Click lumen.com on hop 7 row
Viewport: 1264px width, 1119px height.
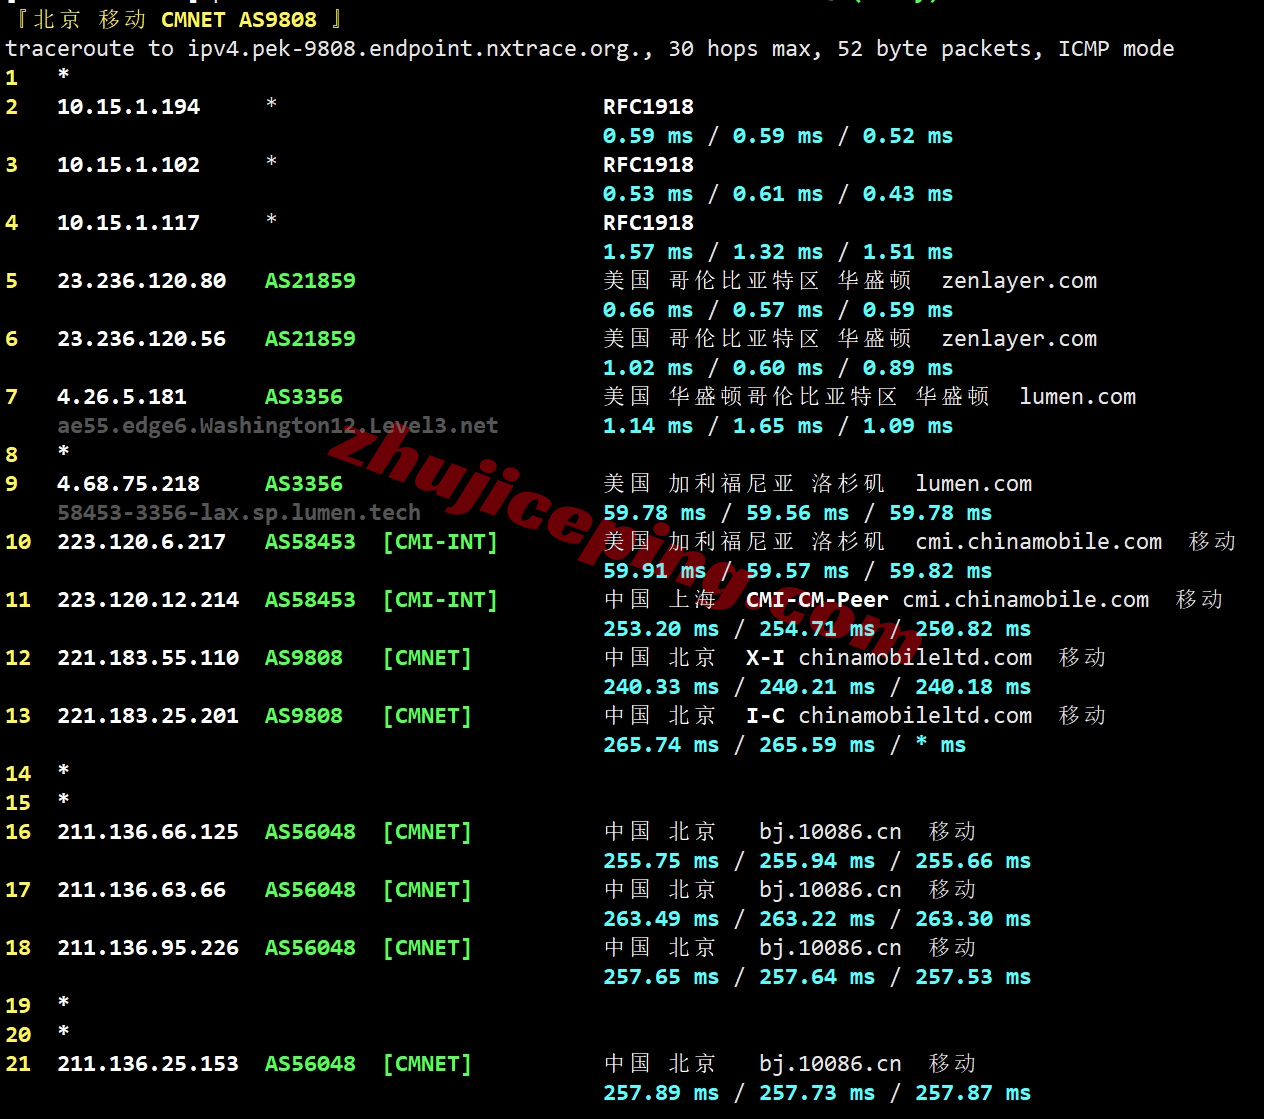(1077, 397)
